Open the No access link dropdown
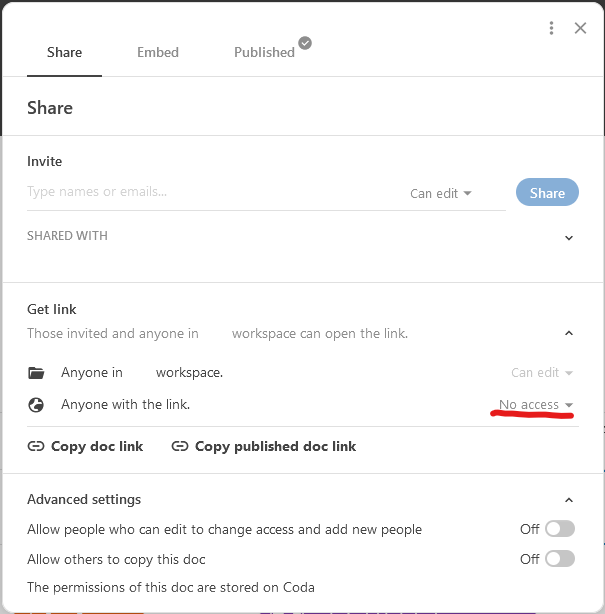This screenshot has height=614, width=605. point(536,405)
